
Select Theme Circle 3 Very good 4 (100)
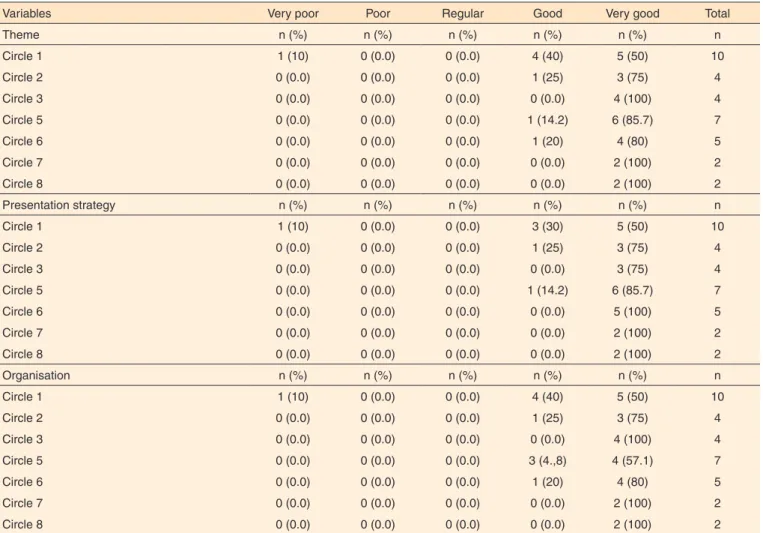632,99
